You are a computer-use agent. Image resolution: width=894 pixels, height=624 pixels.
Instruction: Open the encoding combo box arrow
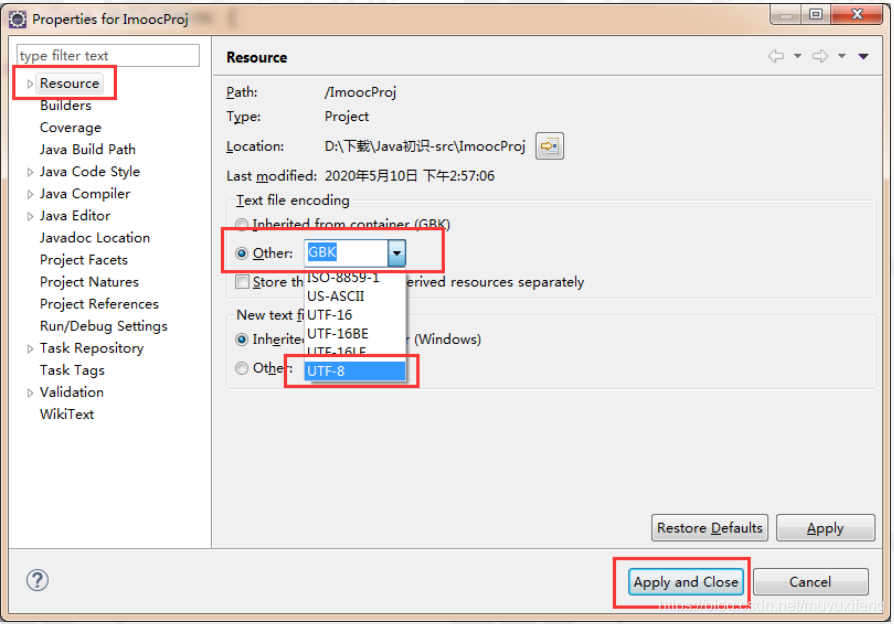397,254
